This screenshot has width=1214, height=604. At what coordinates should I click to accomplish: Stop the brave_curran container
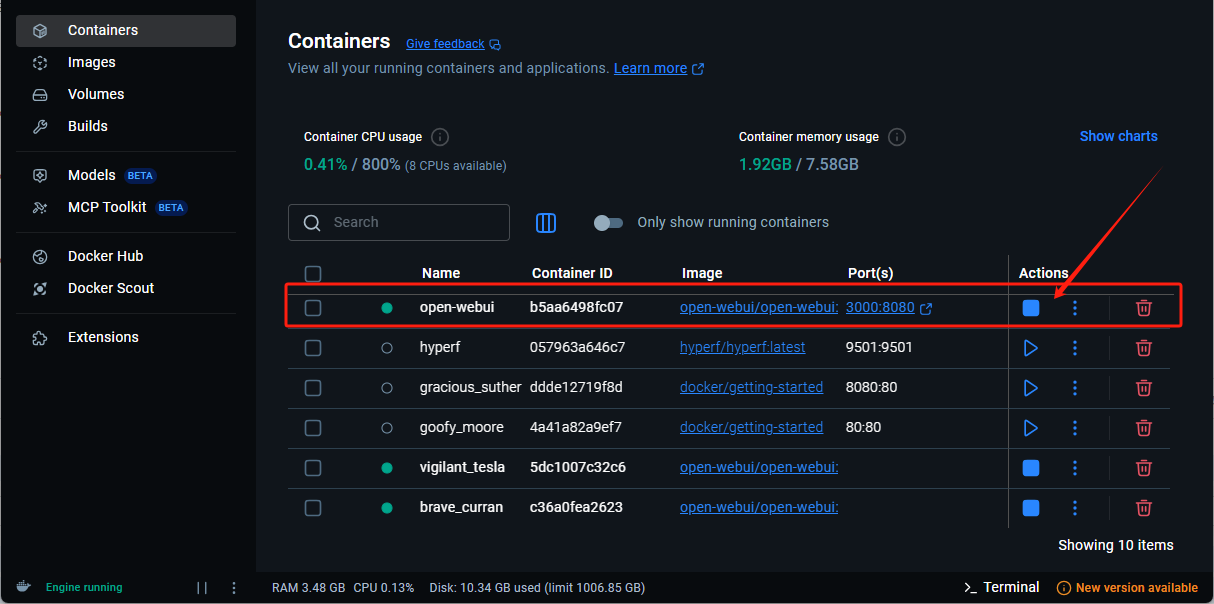point(1031,508)
